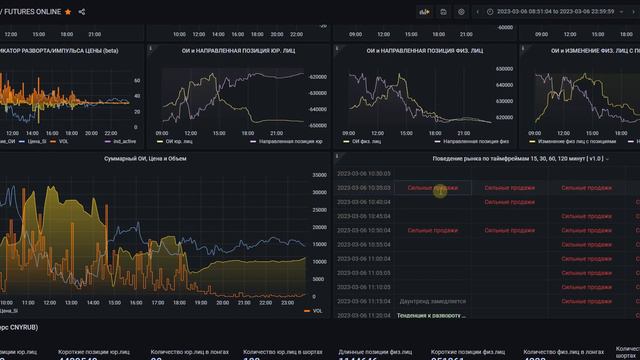This screenshot has height=360, width=640.
Task: Click Сильные продажи in third column, 10:45:04 row
Action: [587, 216]
